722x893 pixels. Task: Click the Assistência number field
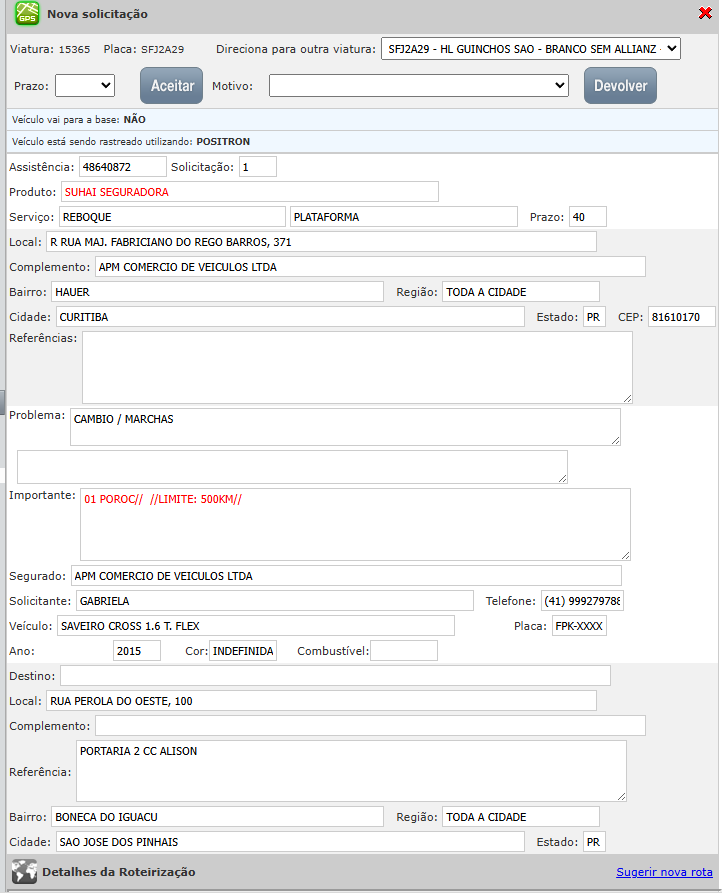pos(122,167)
